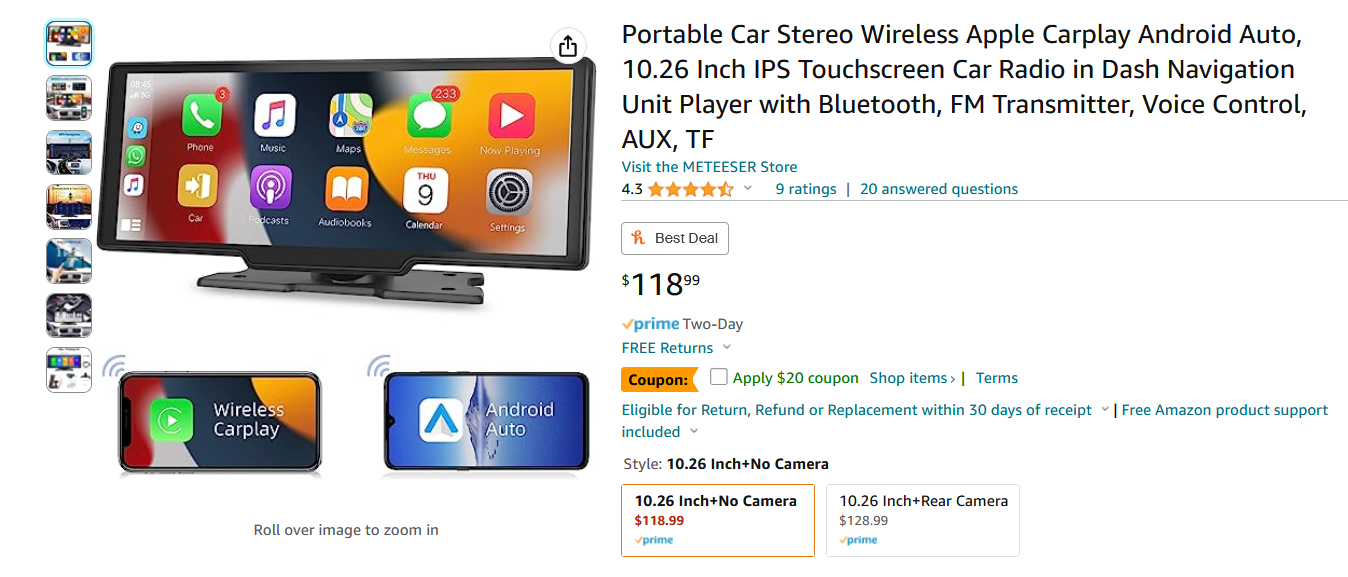View the last product thumbnail in list

[69, 370]
